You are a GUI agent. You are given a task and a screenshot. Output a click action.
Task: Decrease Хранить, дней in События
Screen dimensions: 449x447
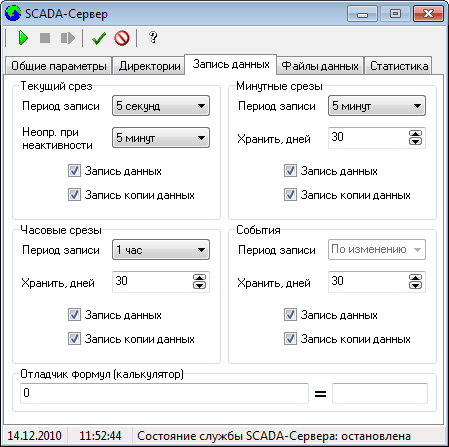[415, 285]
